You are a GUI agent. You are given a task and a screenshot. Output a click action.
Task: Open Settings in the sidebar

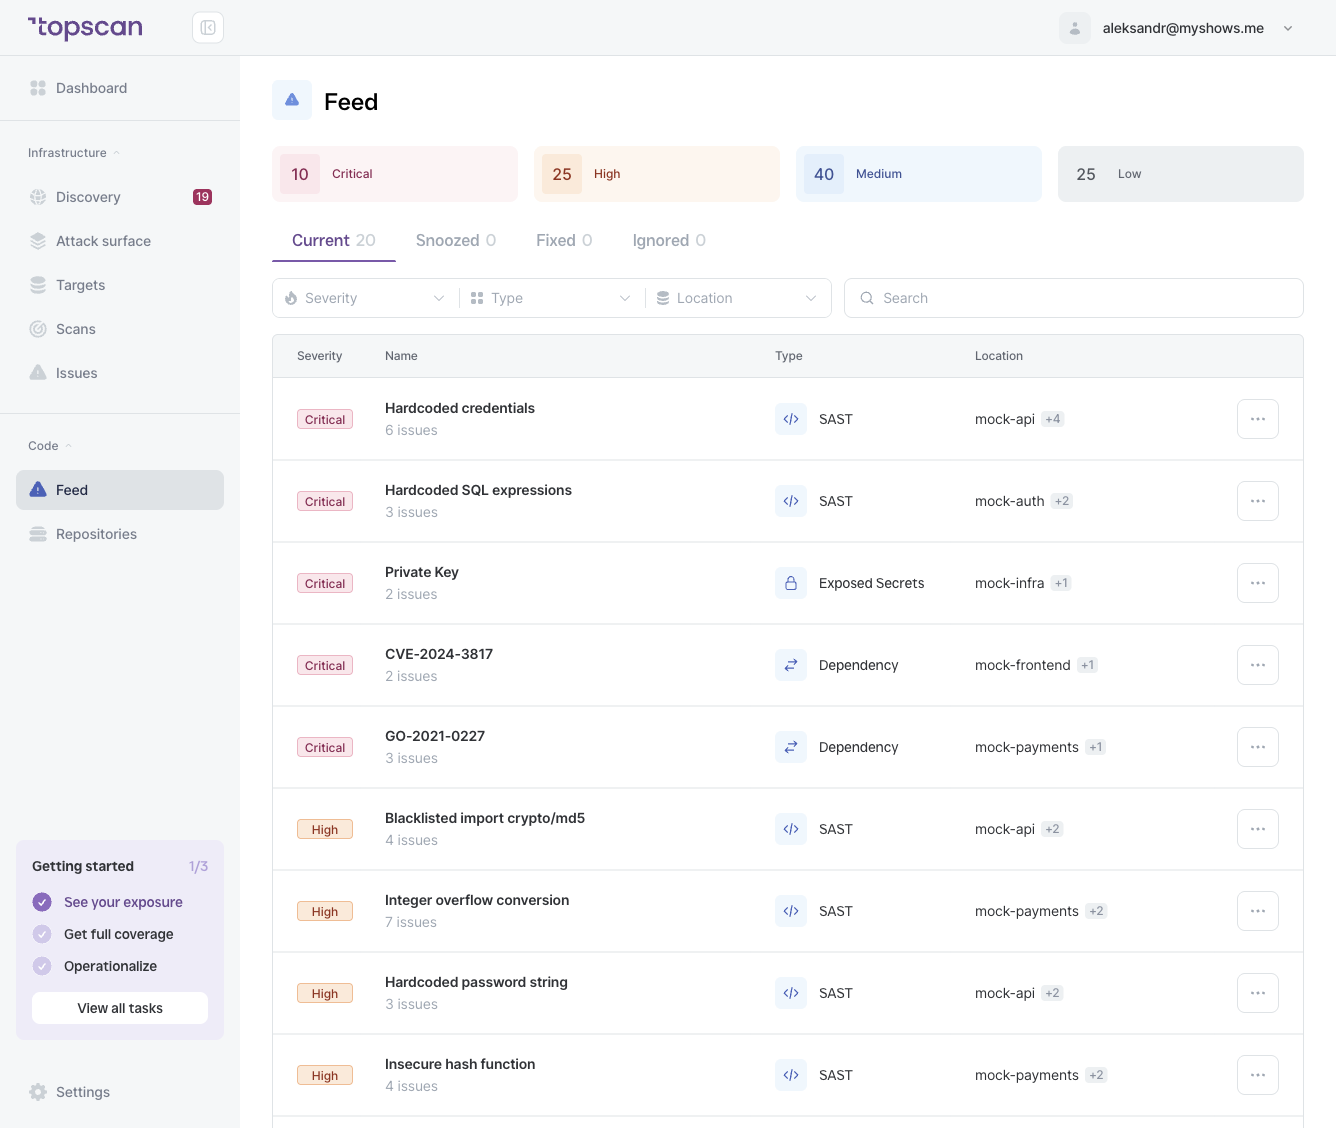click(120, 1092)
